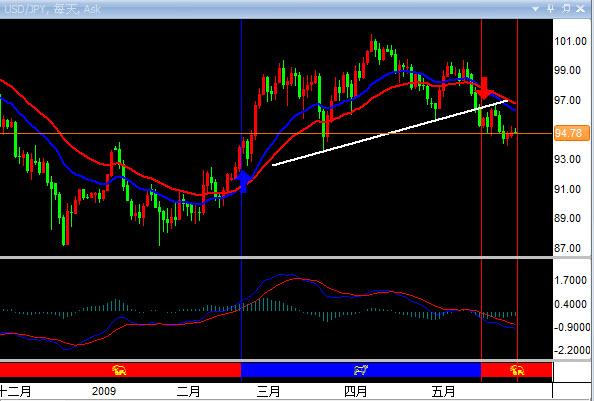594x401 pixels.
Task: Click the bear icon near 2009 label
Action: click(x=119, y=370)
